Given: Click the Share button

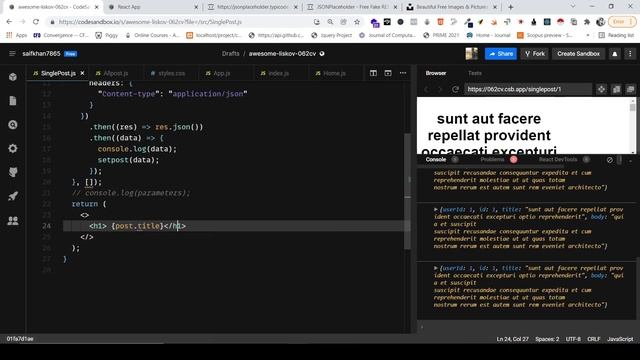Looking at the screenshot, I should (501, 53).
